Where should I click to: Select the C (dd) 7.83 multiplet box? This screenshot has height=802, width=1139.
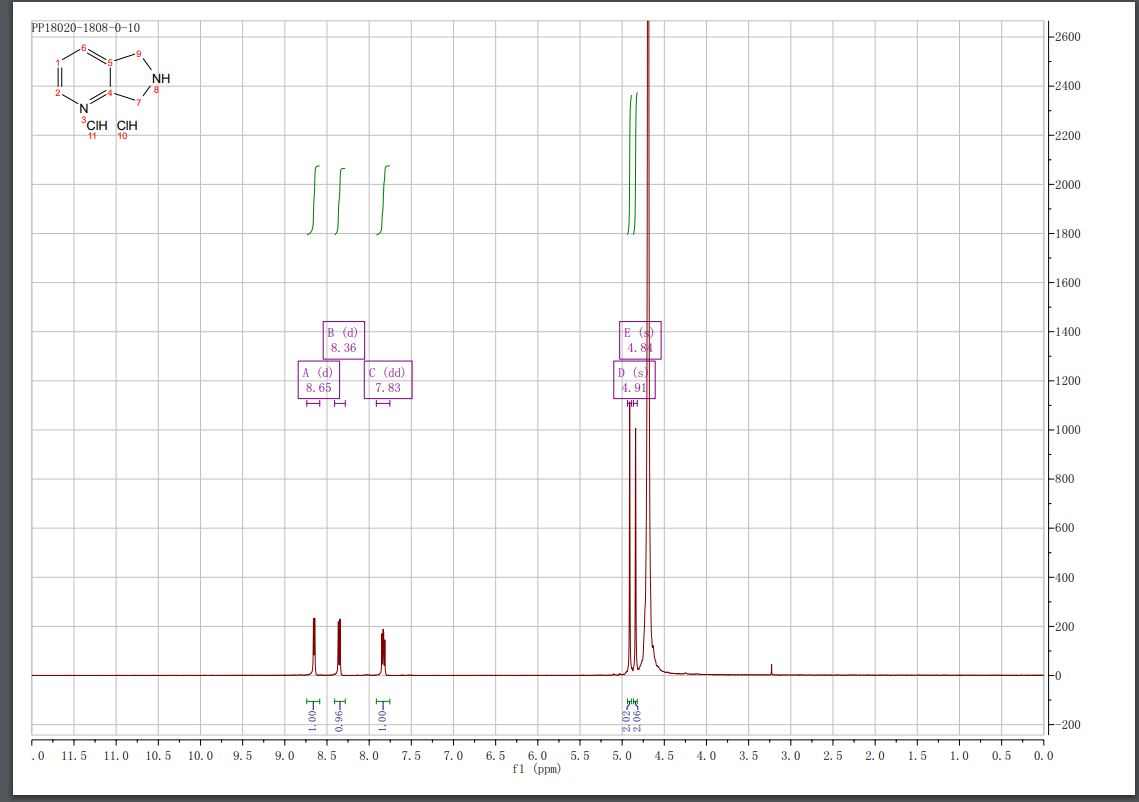click(x=388, y=379)
